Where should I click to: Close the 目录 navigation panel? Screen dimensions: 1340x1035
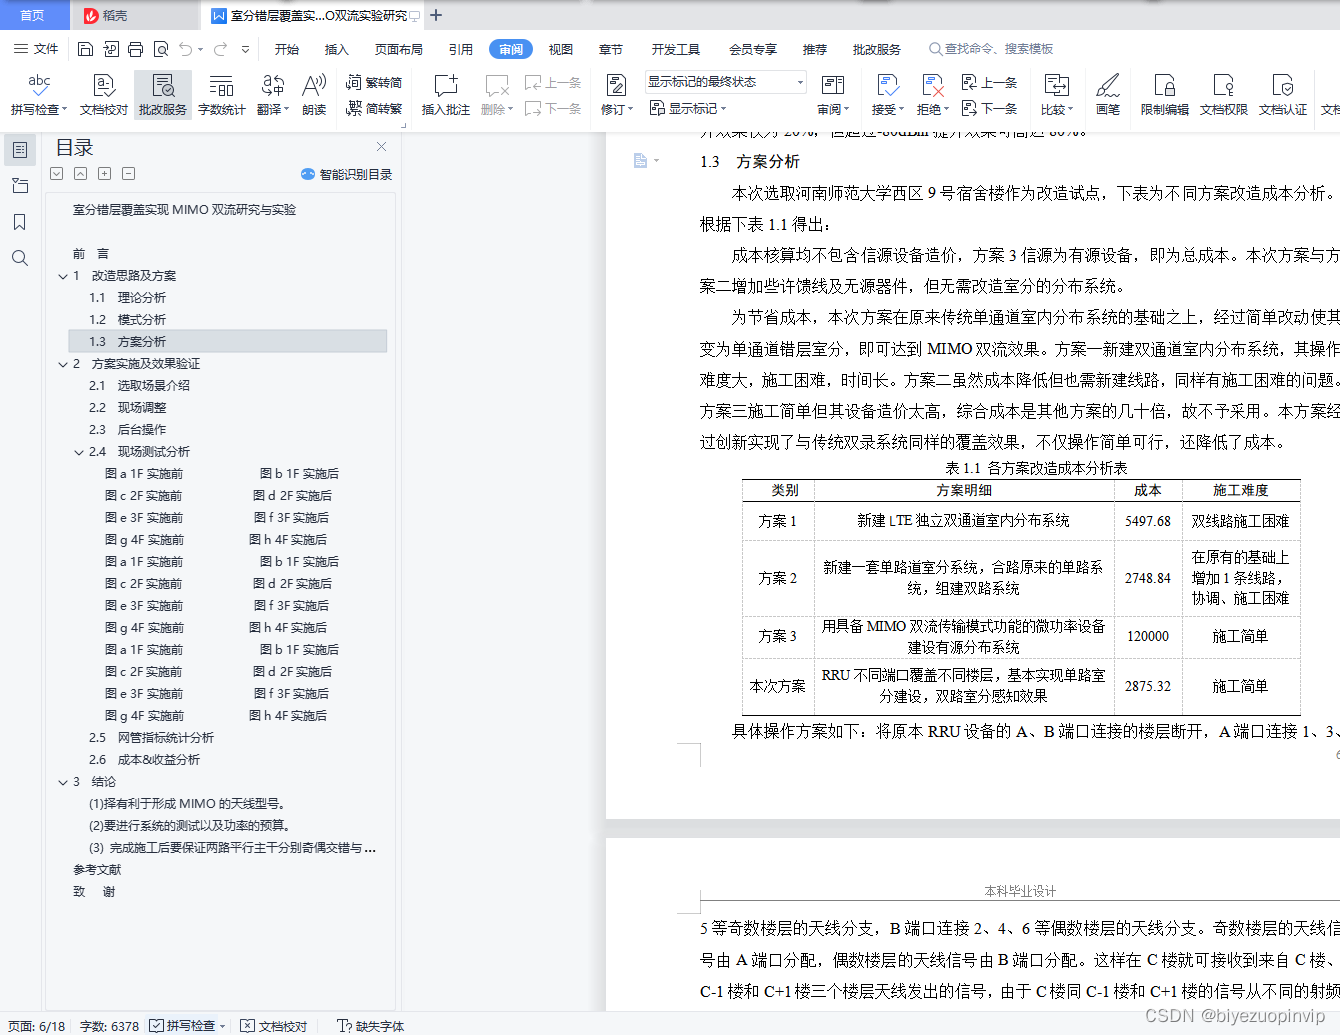(x=381, y=147)
